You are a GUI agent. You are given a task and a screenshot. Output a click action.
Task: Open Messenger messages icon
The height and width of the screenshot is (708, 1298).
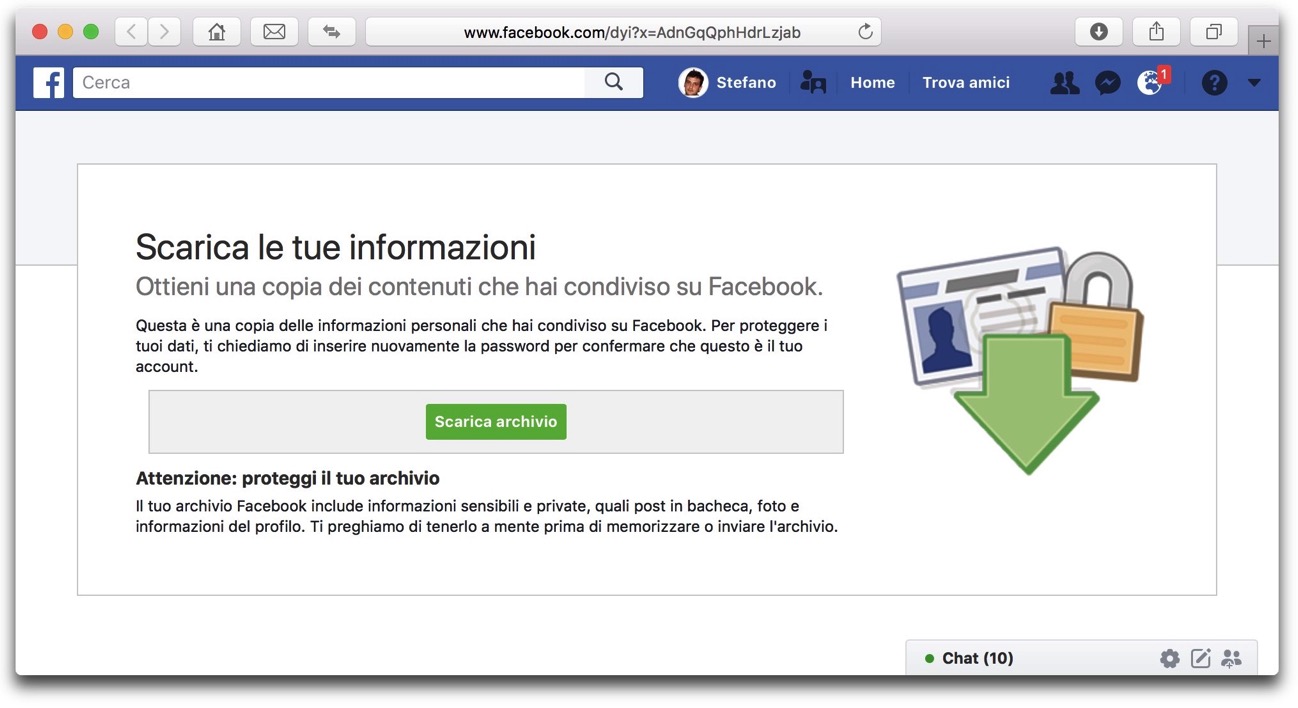coord(1108,83)
